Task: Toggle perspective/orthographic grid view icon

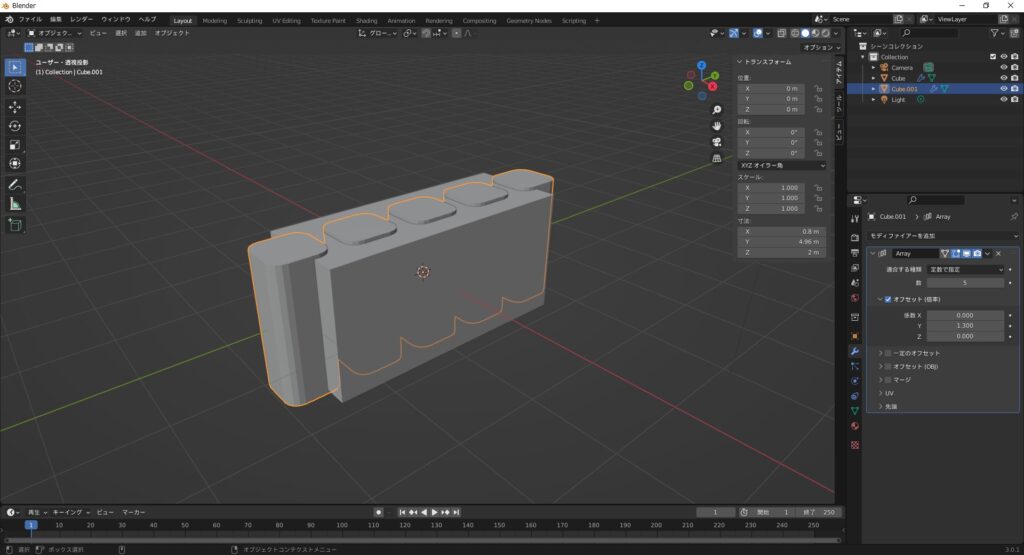Action: 717,158
